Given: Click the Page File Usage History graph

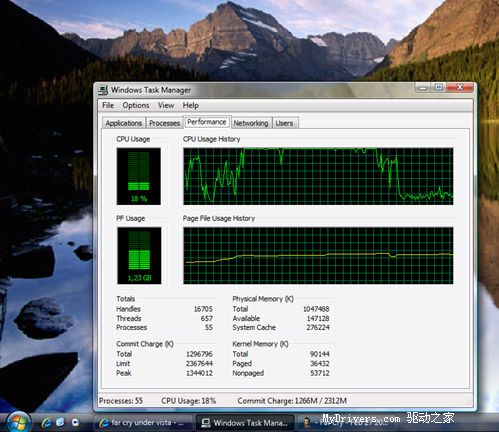Looking at the screenshot, I should pyautogui.click(x=318, y=256).
